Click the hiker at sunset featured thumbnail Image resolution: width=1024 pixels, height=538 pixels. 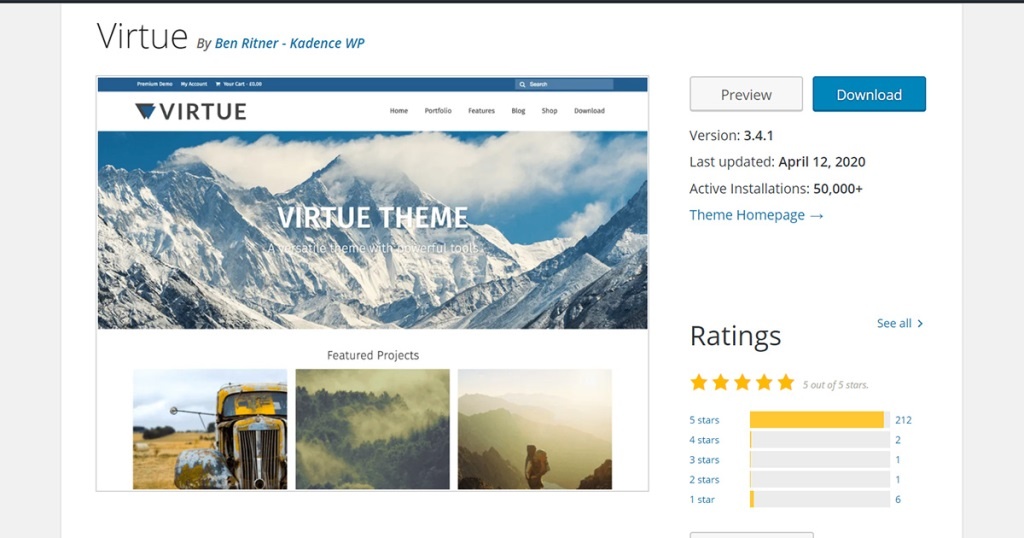tap(534, 429)
